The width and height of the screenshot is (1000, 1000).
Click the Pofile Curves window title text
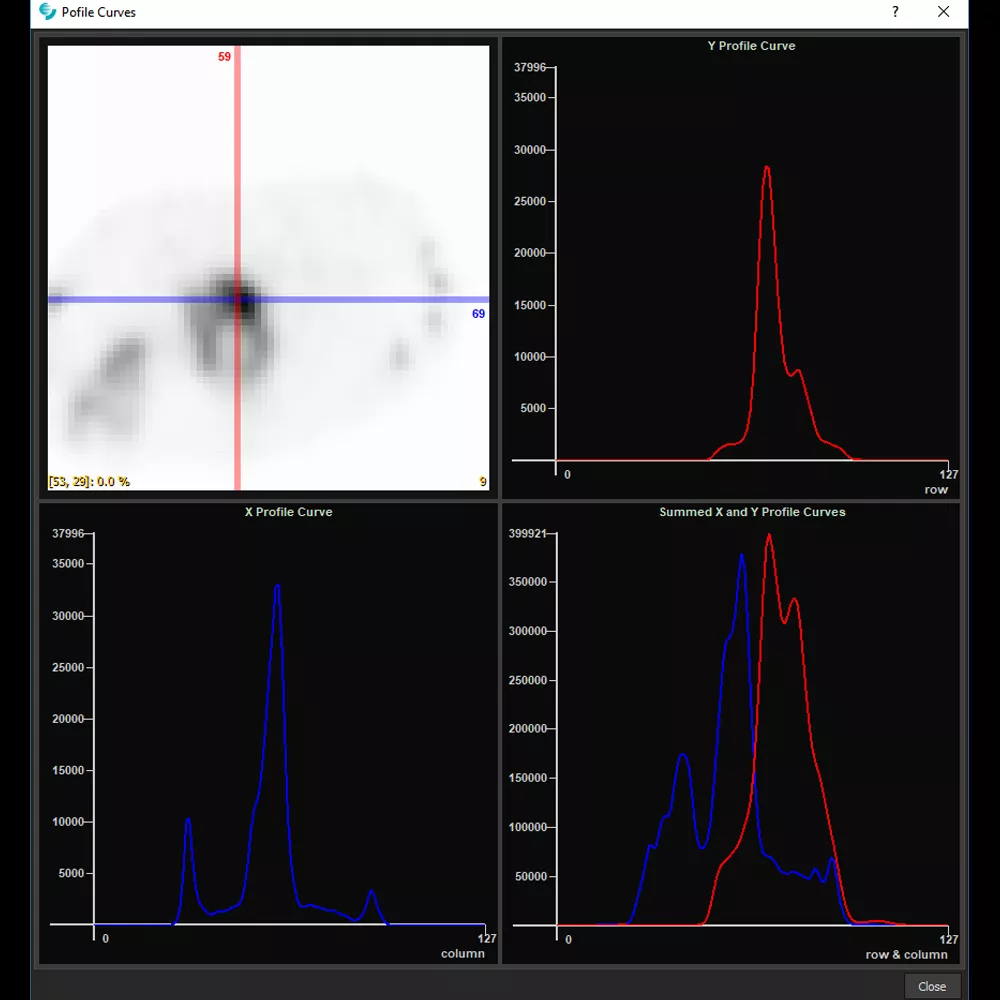click(x=99, y=12)
